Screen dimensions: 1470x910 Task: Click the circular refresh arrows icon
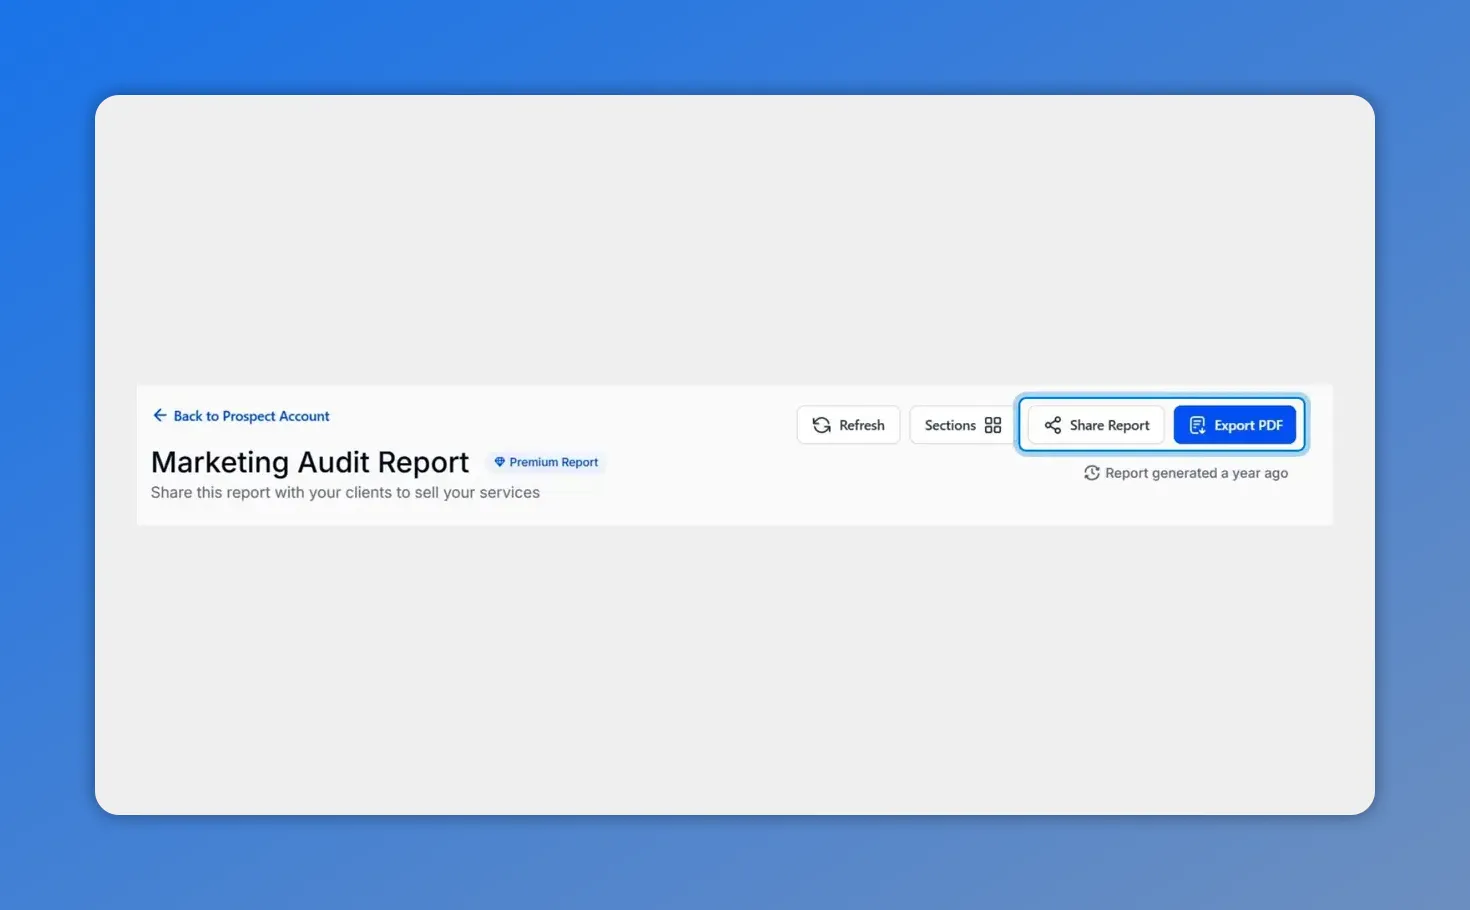820,424
